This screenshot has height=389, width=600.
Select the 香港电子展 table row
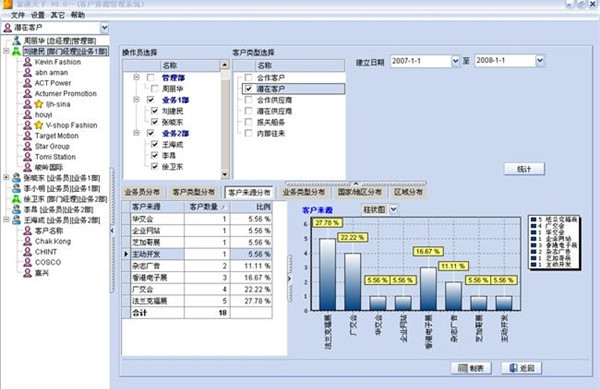(x=197, y=277)
